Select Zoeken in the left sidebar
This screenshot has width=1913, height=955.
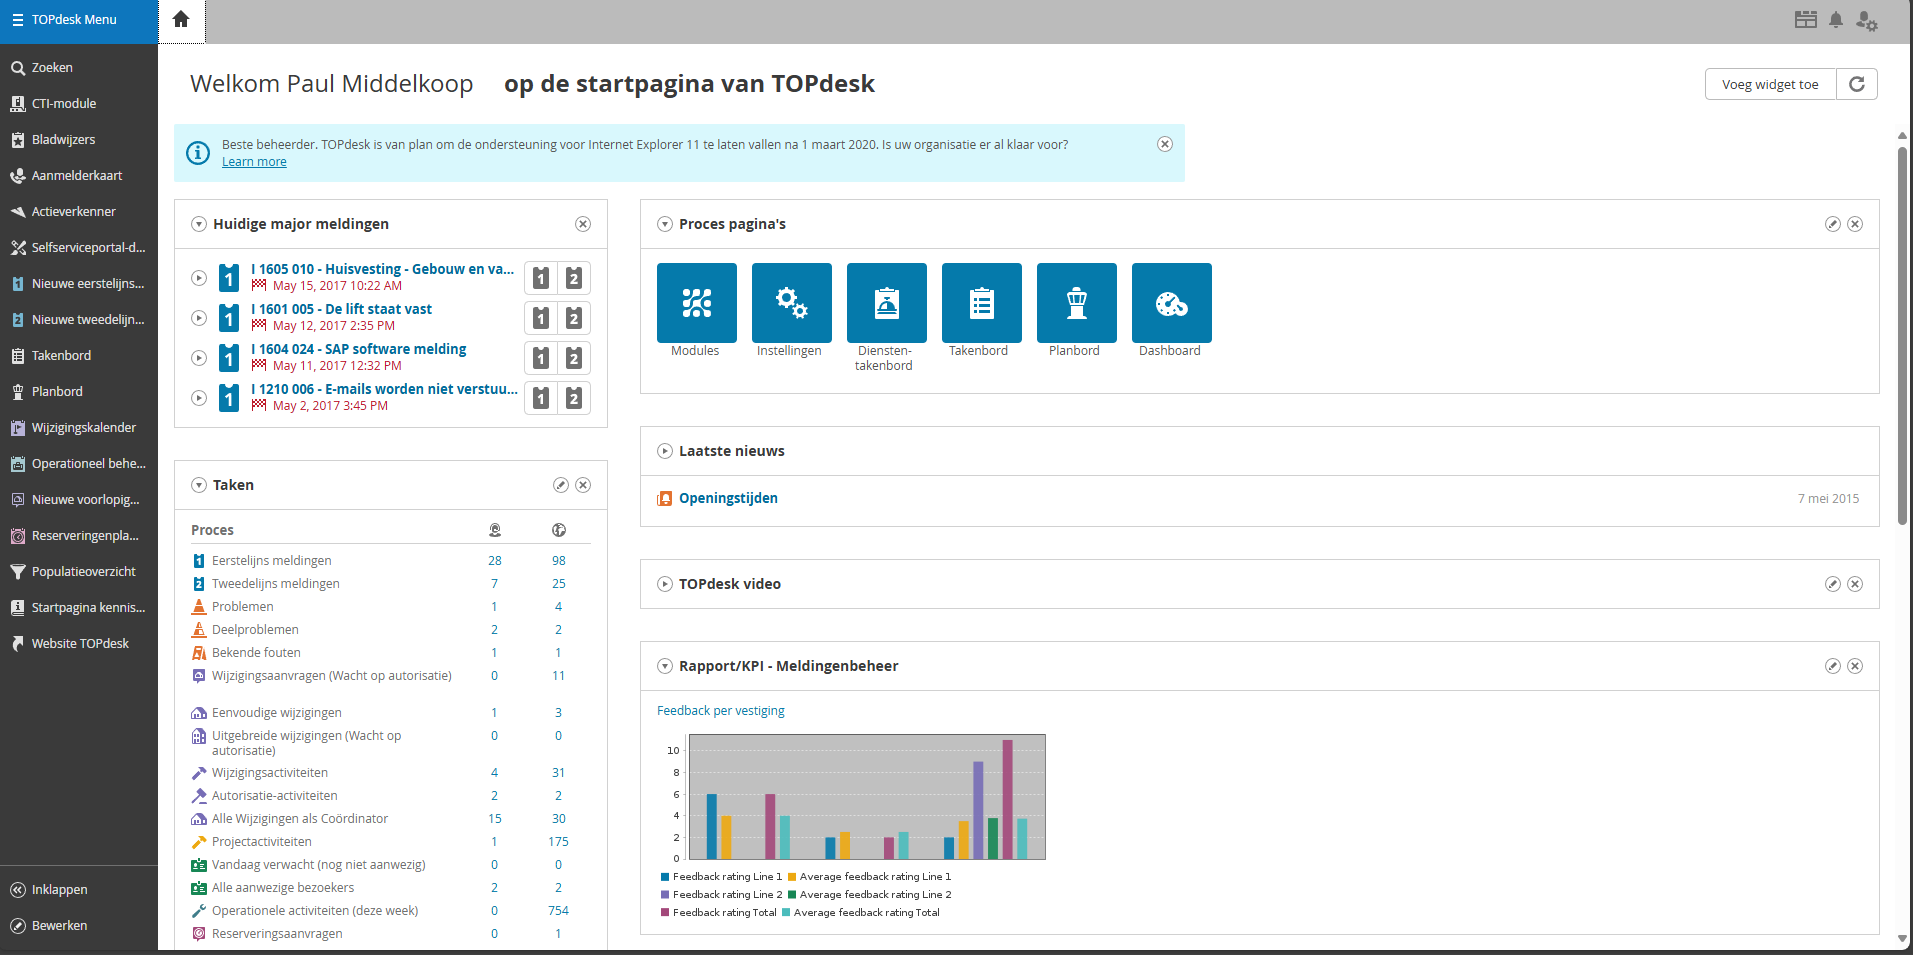pyautogui.click(x=50, y=67)
